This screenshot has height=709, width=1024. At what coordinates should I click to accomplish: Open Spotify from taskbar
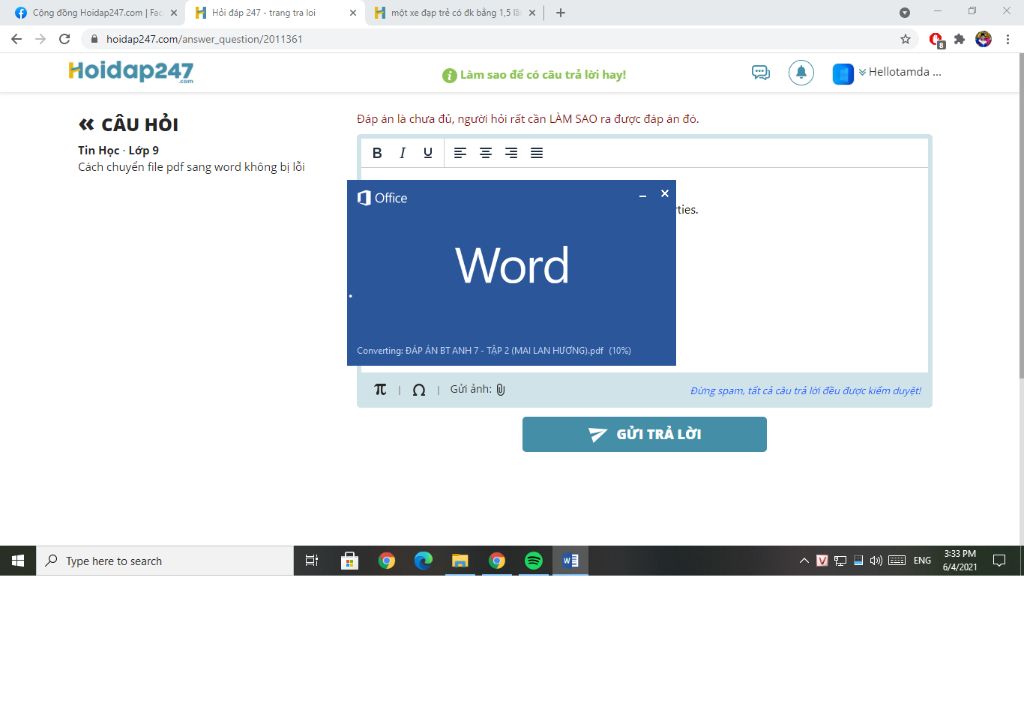click(x=534, y=561)
